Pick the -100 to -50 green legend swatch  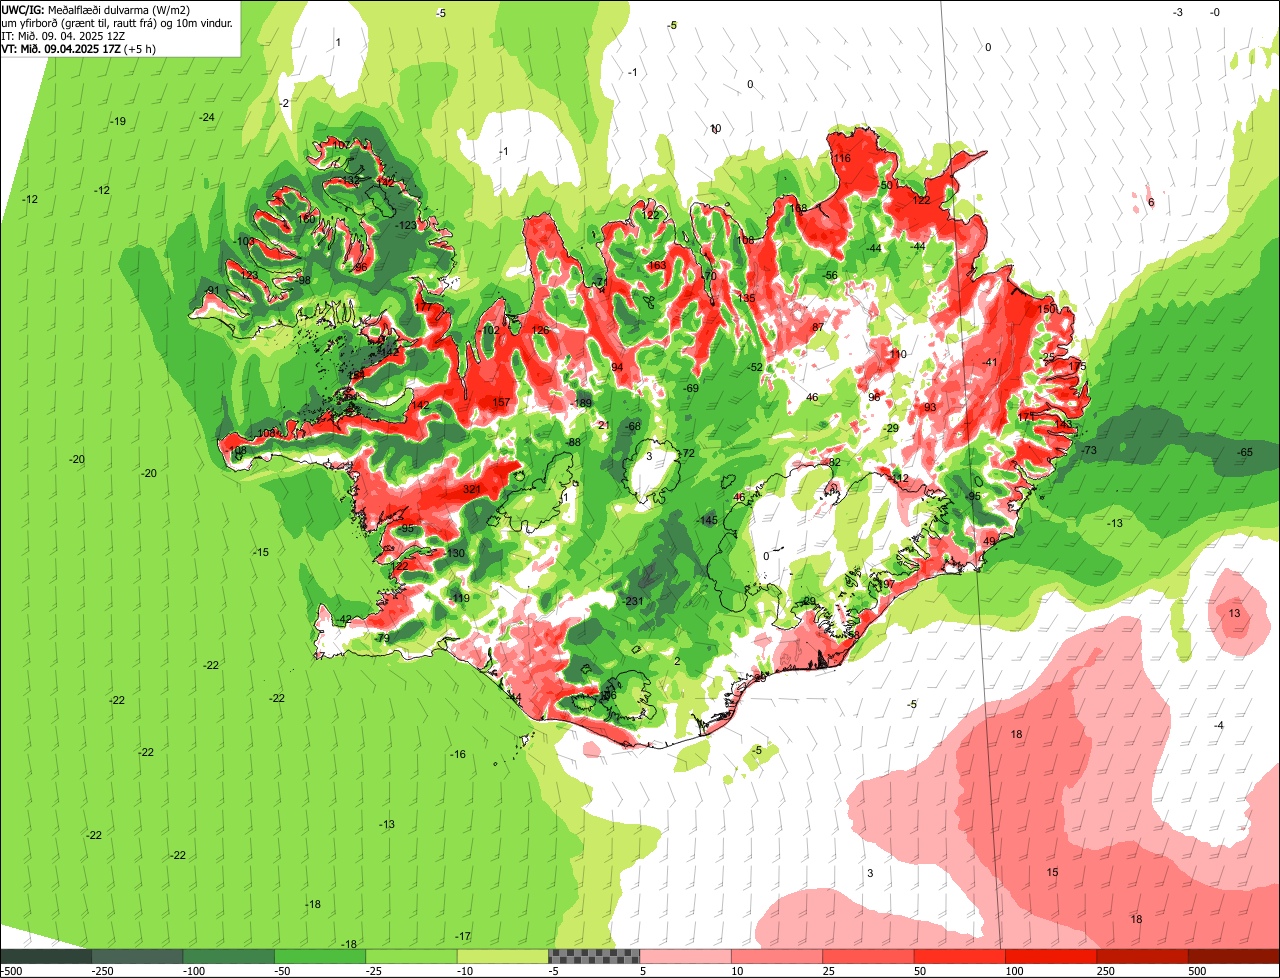click(229, 957)
